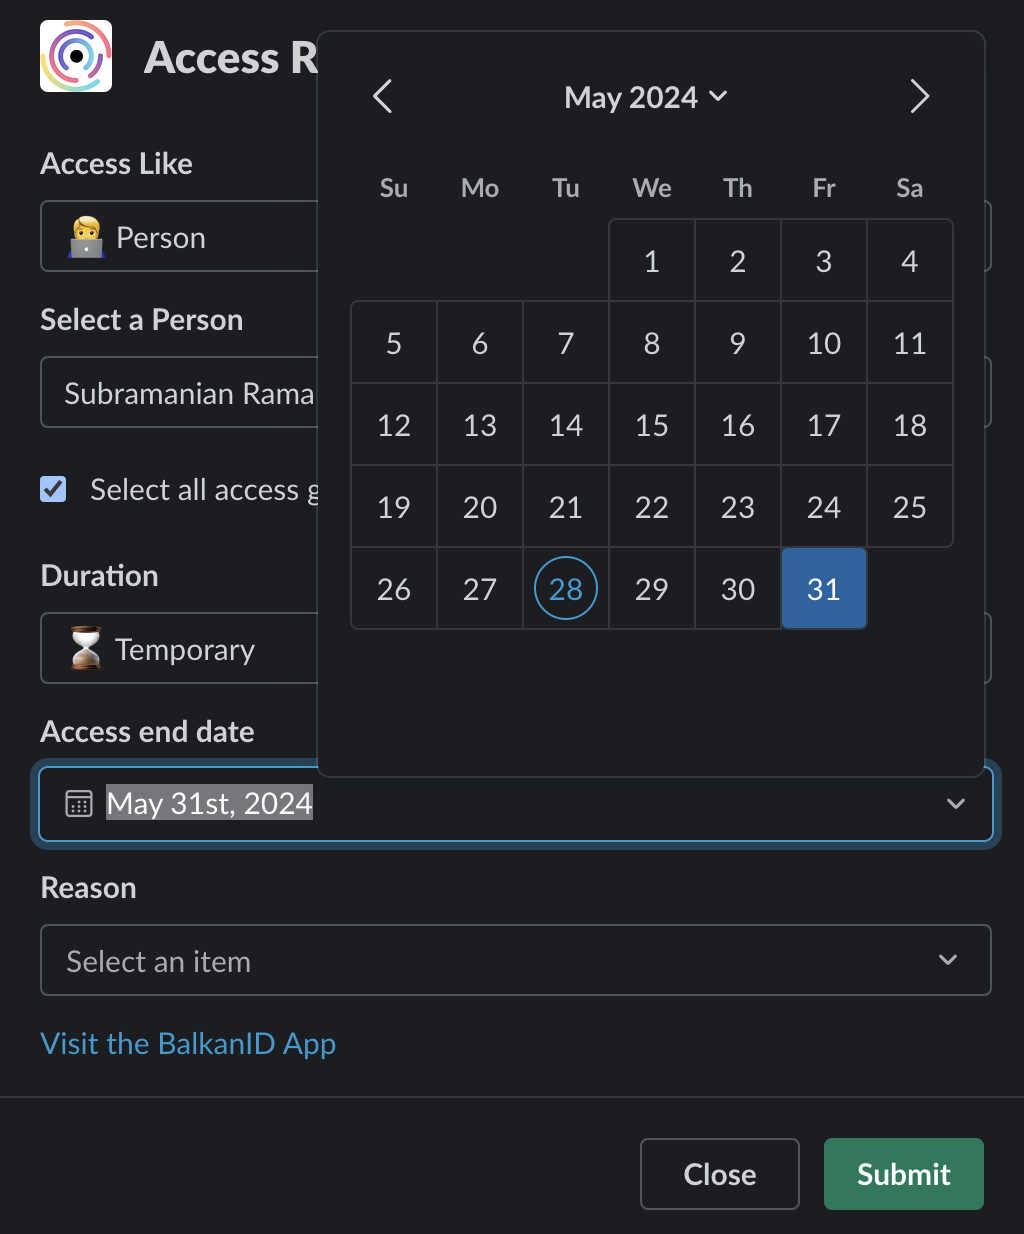The image size is (1024, 1234).
Task: Expand the Access end date dropdown chevron
Action: coord(956,803)
